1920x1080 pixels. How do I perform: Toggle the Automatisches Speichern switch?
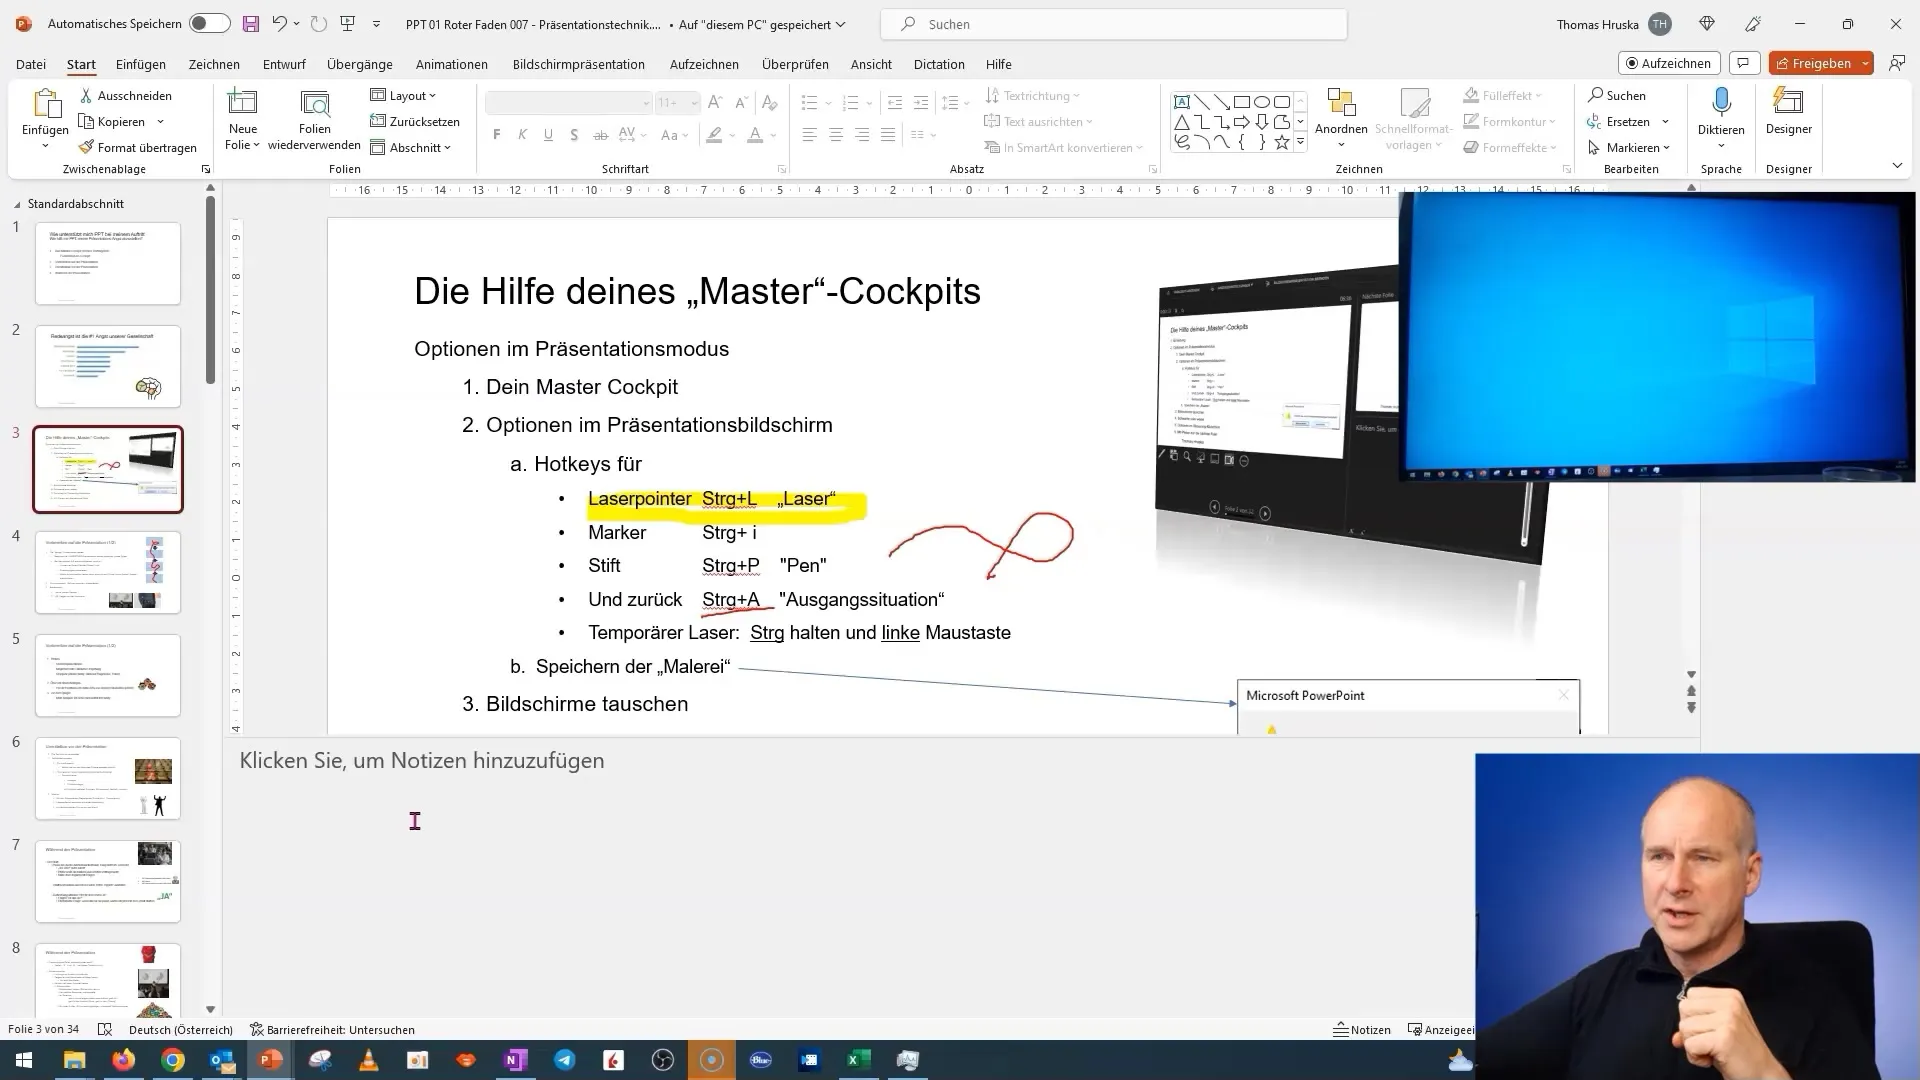coord(204,24)
